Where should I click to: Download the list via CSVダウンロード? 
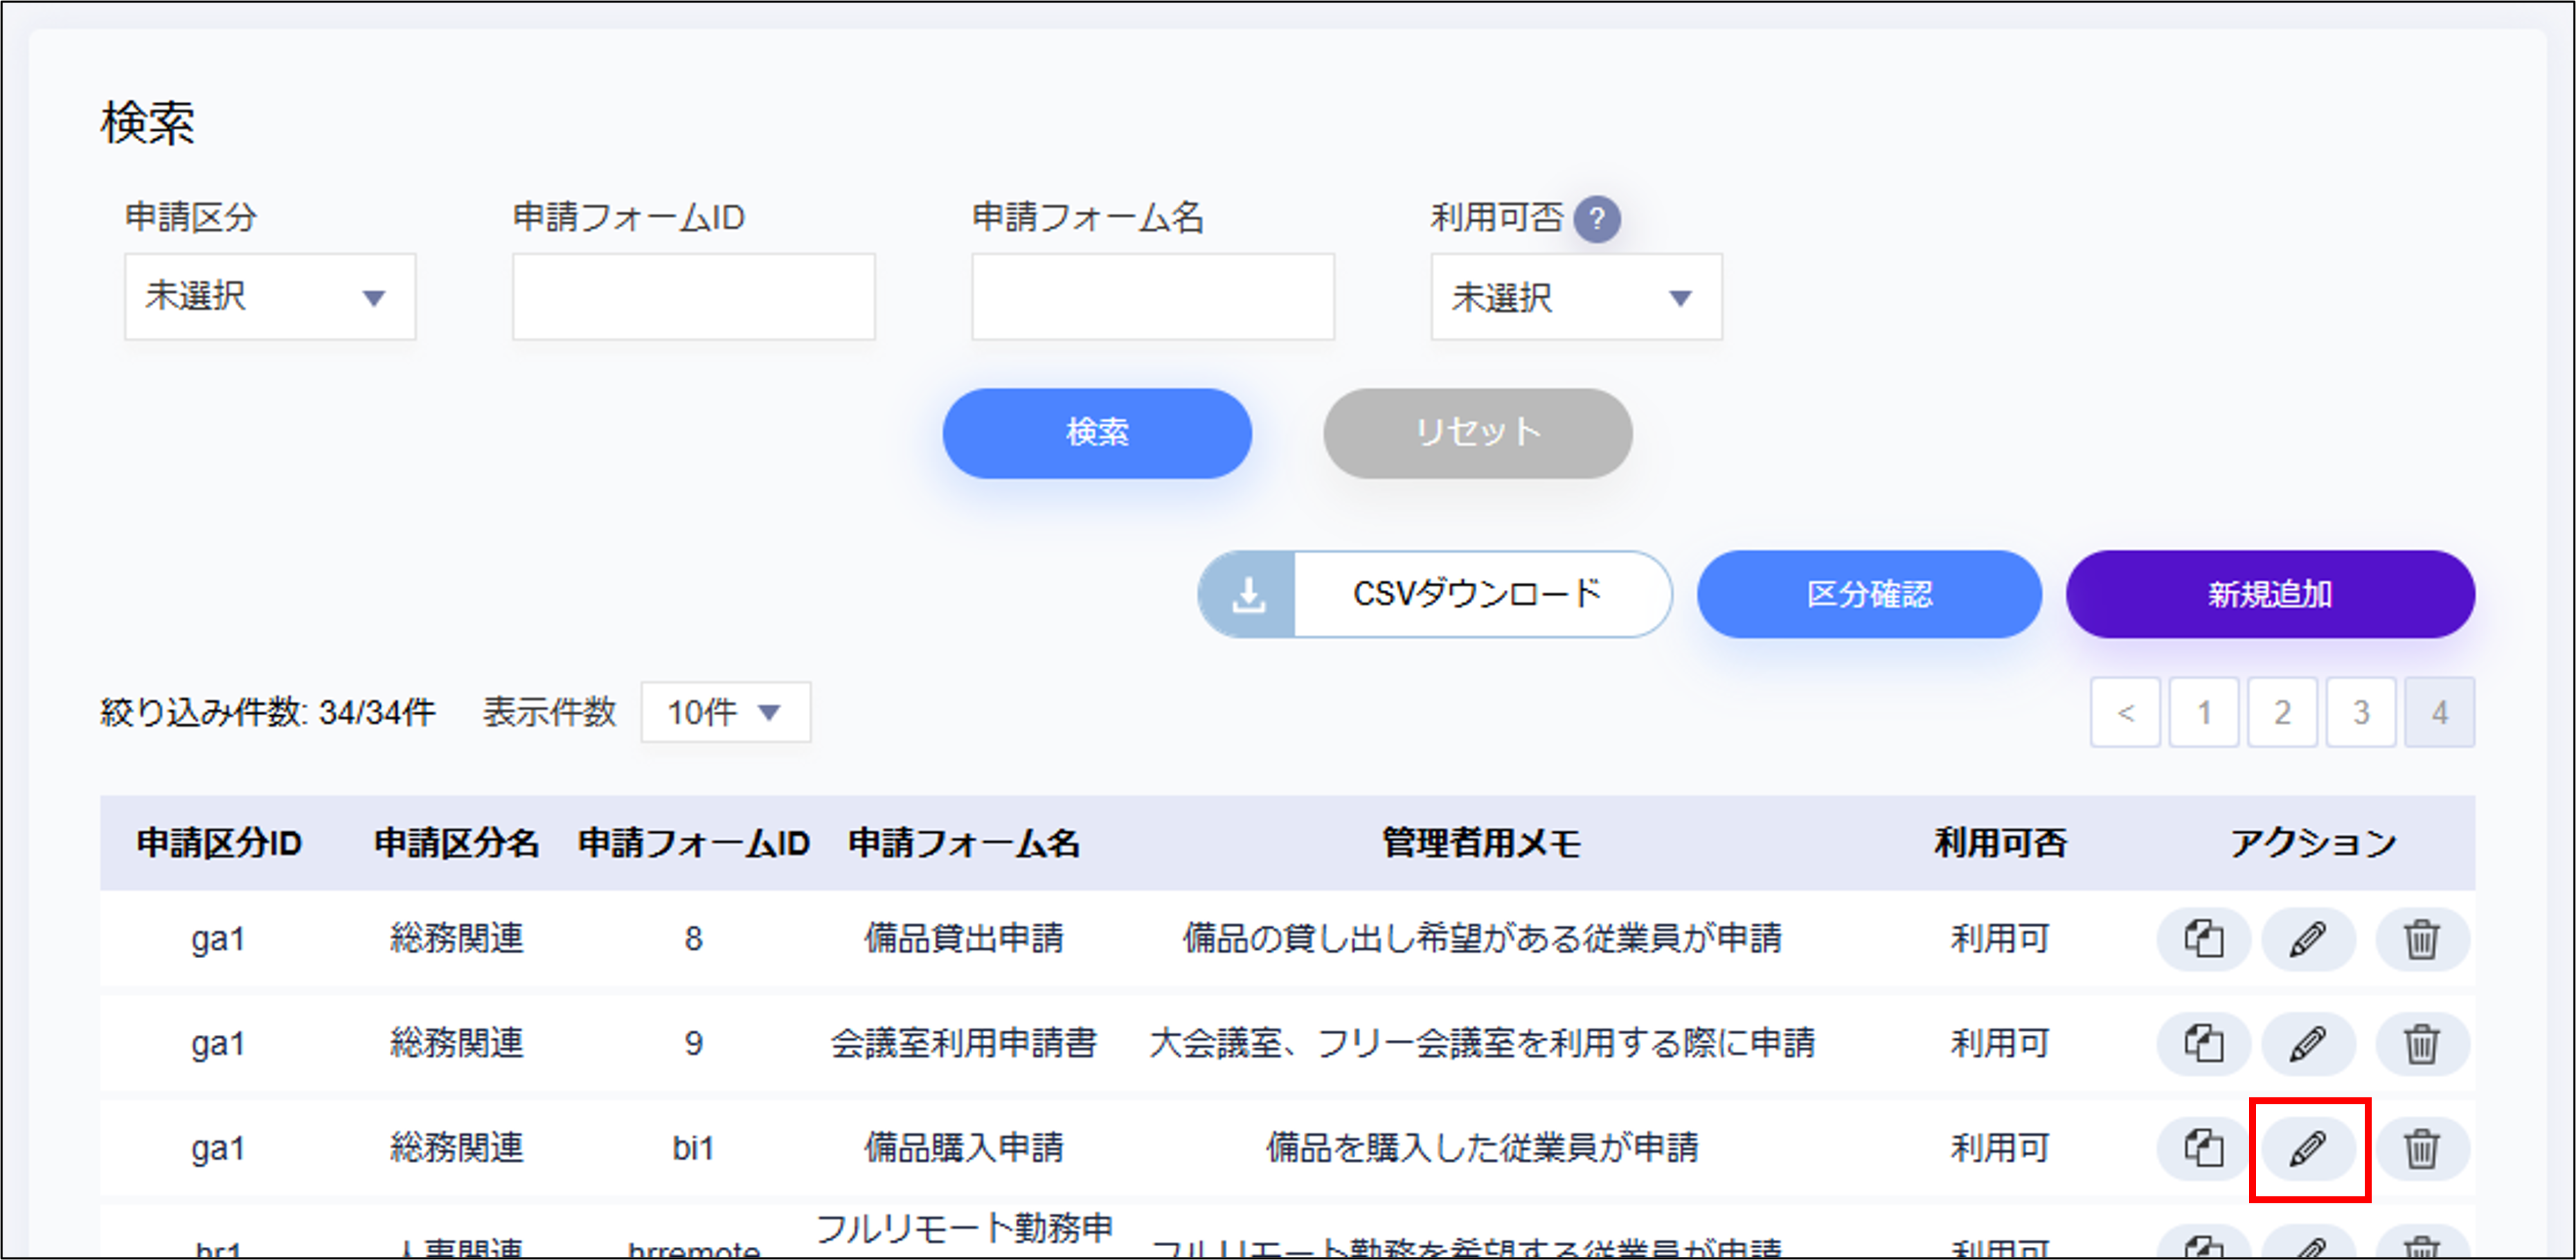[1434, 594]
